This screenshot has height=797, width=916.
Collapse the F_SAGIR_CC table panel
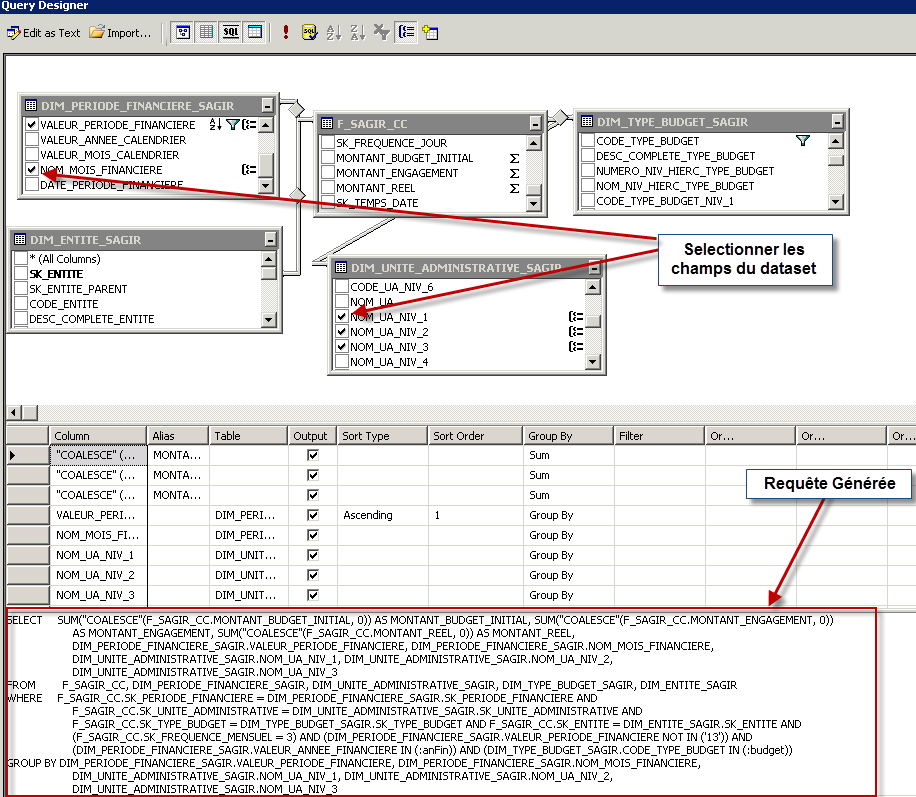(x=536, y=124)
